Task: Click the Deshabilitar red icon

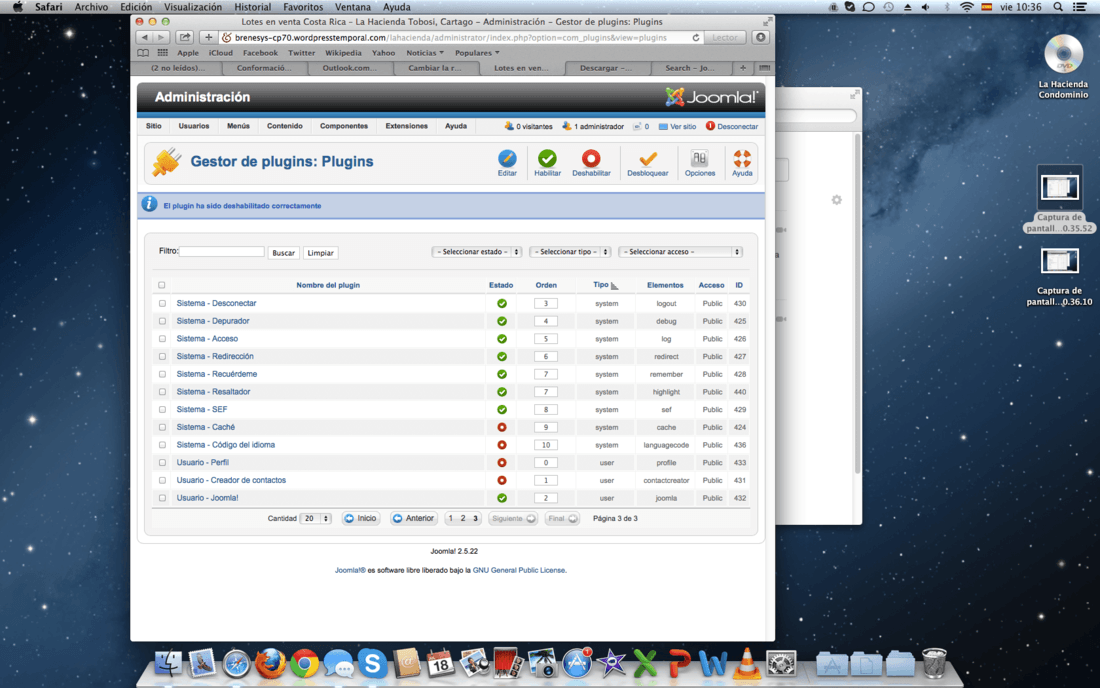Action: 591,158
